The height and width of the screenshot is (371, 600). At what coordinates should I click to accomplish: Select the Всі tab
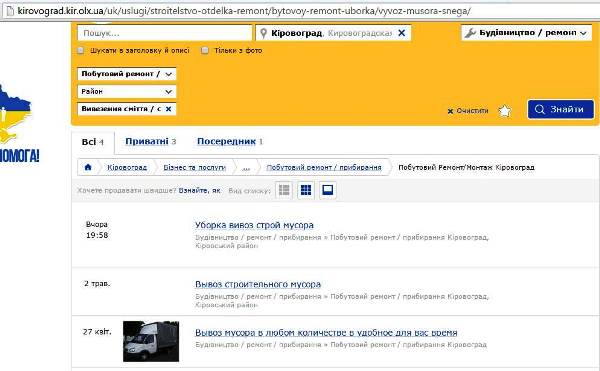pos(93,142)
